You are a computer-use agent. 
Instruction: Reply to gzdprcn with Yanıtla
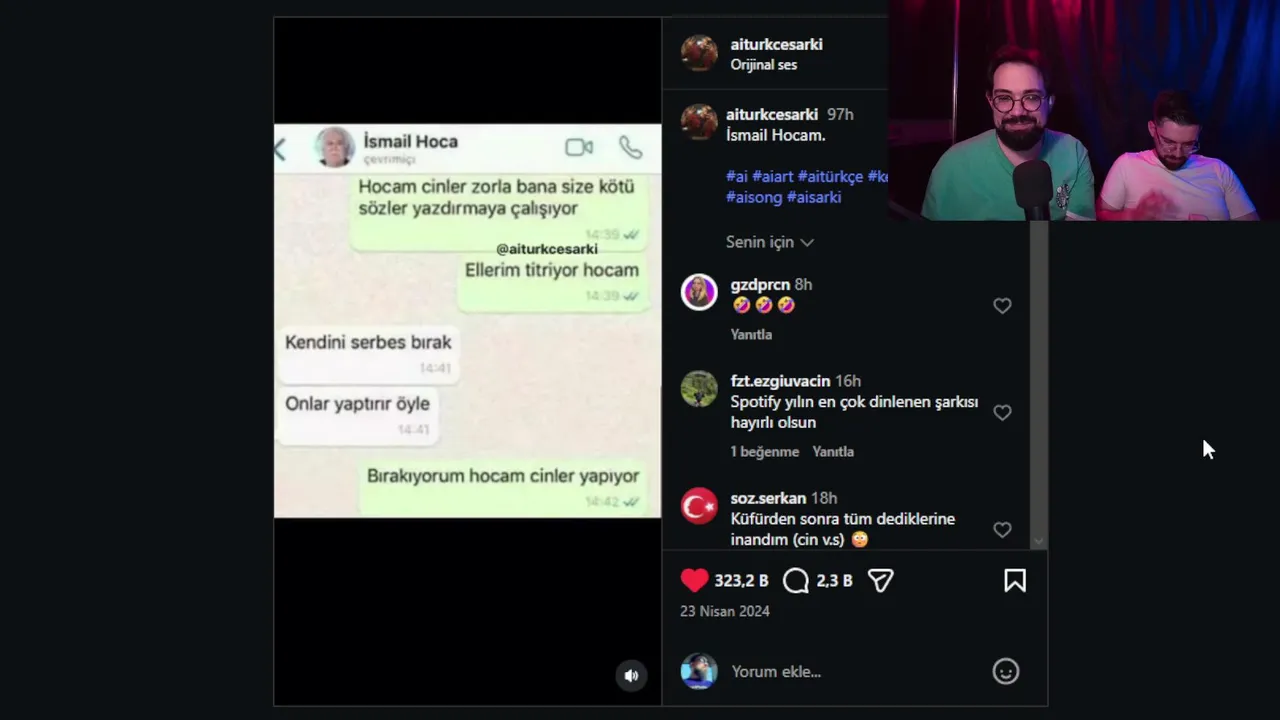[751, 334]
